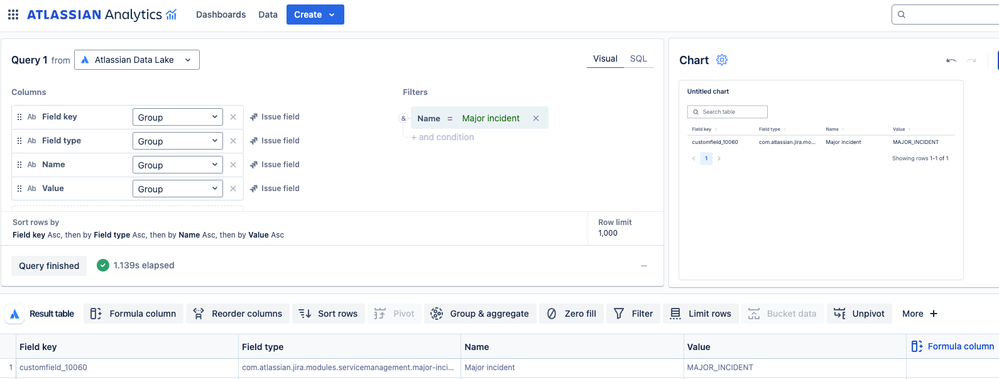Remove the Field key column
The width and height of the screenshot is (999, 379).
click(x=233, y=117)
